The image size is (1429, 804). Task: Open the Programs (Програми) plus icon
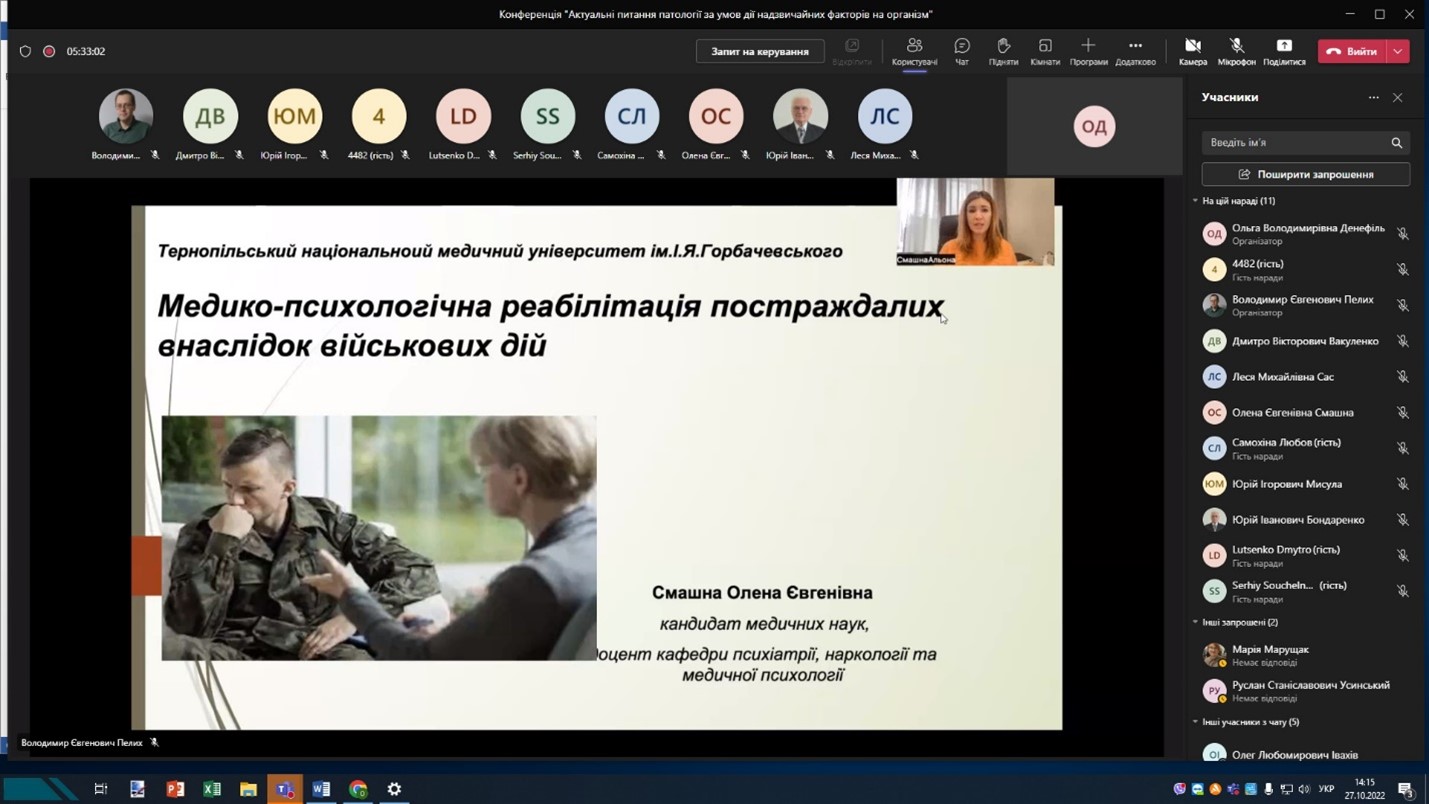[1088, 47]
